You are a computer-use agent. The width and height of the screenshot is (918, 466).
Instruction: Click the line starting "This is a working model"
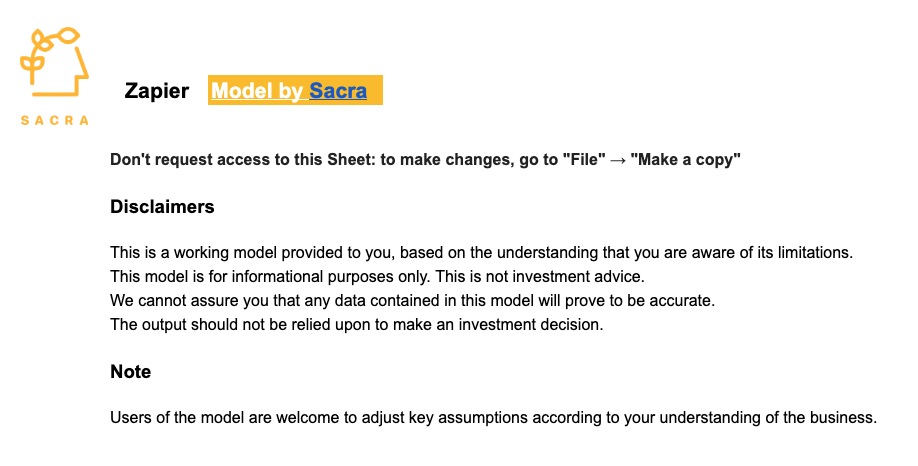(x=481, y=253)
